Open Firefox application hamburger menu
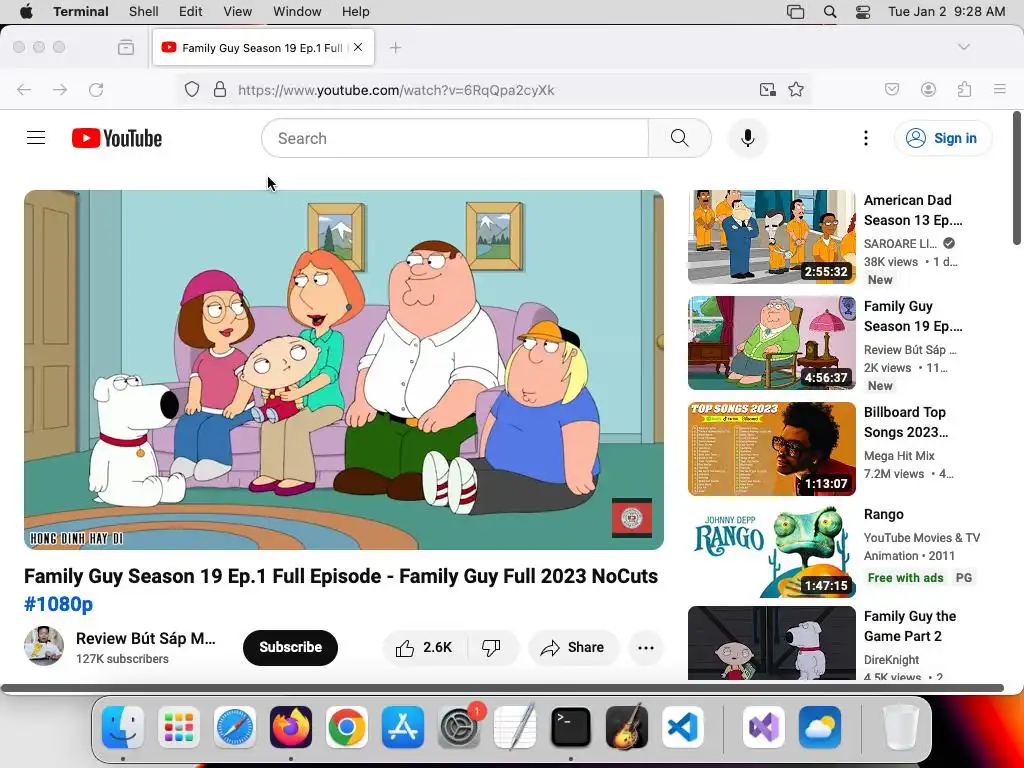The width and height of the screenshot is (1024, 768). (1000, 89)
